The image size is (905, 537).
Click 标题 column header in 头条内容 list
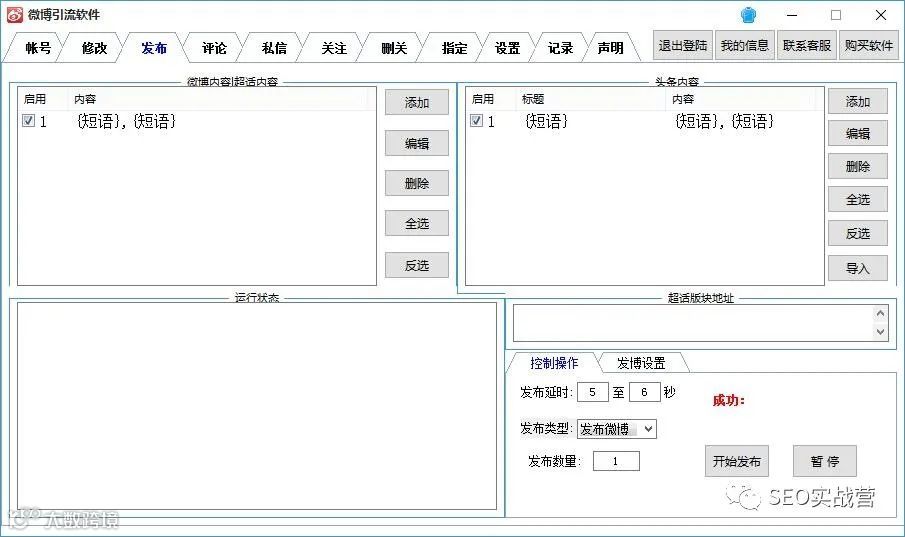[x=590, y=99]
